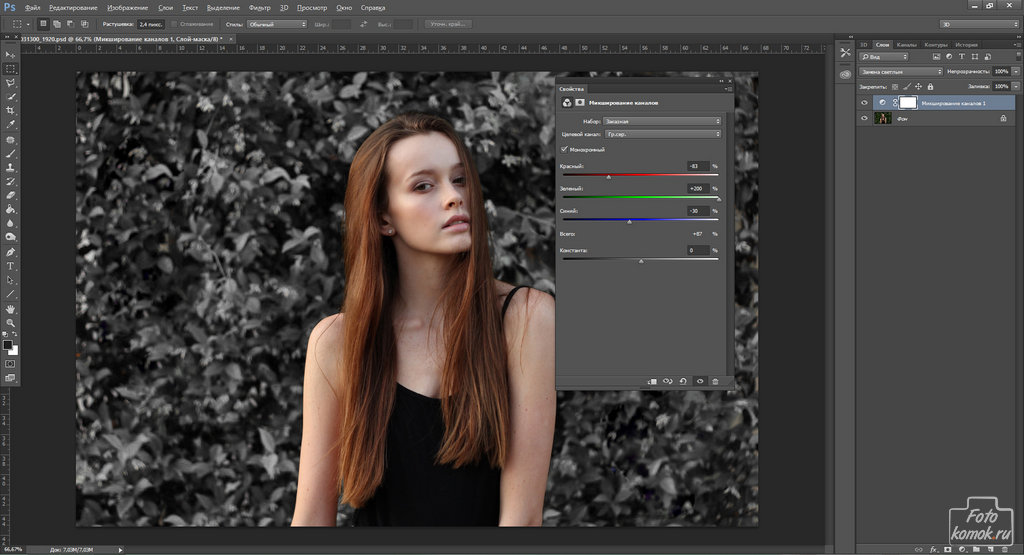The height and width of the screenshot is (555, 1024).
Task: Click the Константа slider handle
Action: tap(641, 261)
